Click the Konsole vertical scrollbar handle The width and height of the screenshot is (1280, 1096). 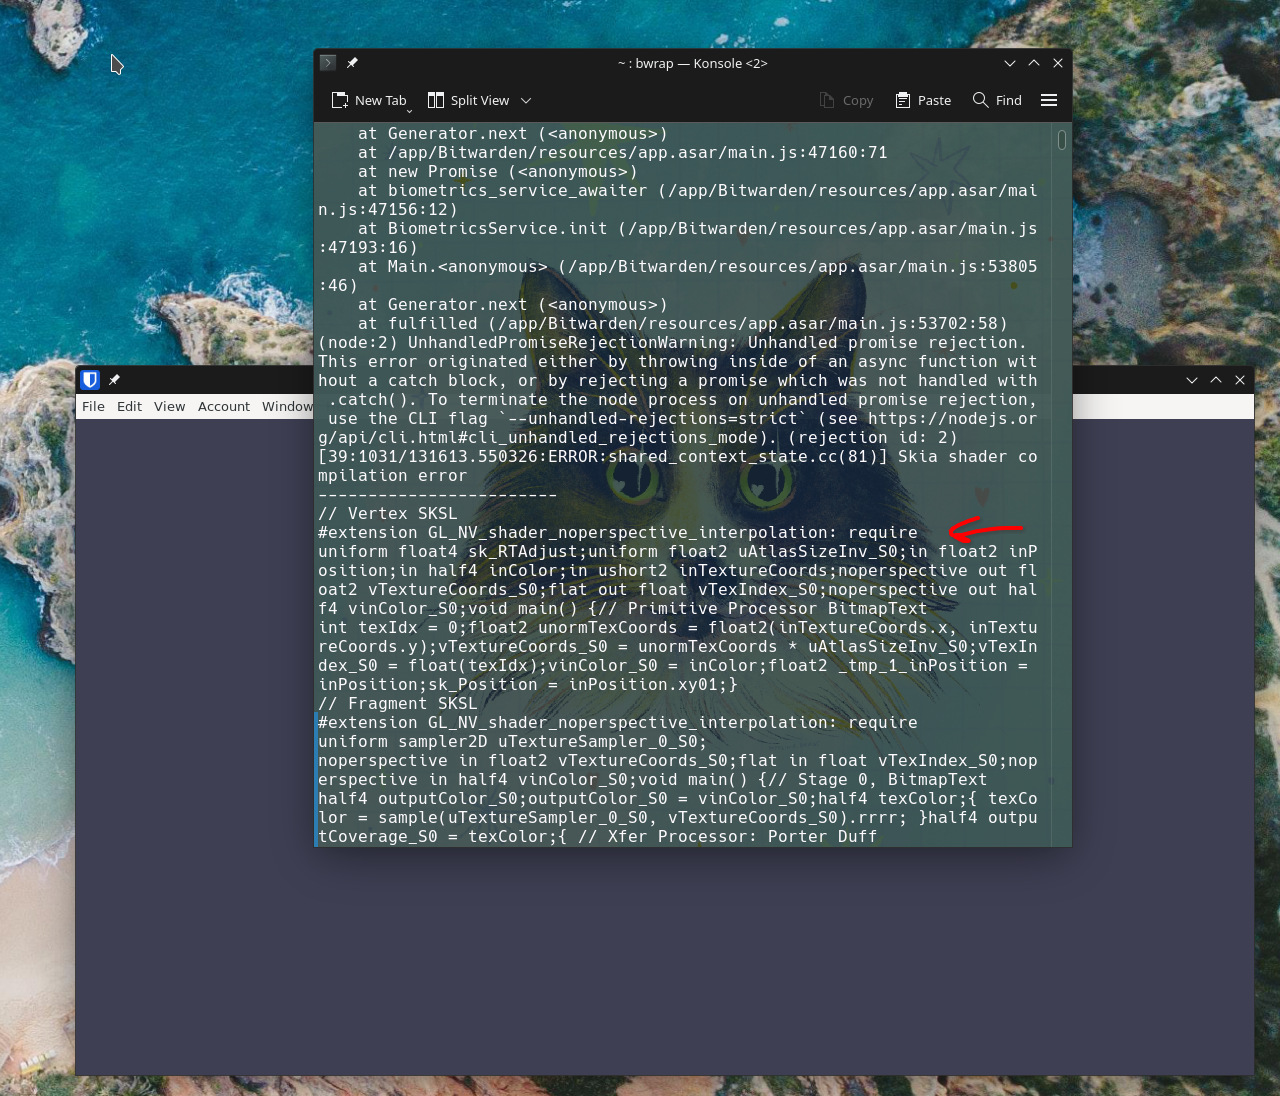pos(1061,140)
